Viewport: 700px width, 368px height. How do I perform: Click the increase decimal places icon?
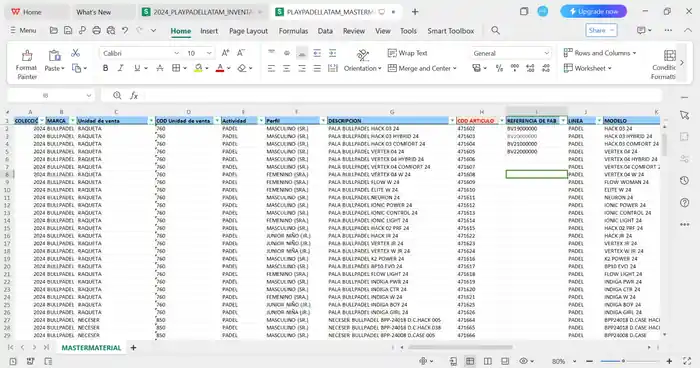530,68
